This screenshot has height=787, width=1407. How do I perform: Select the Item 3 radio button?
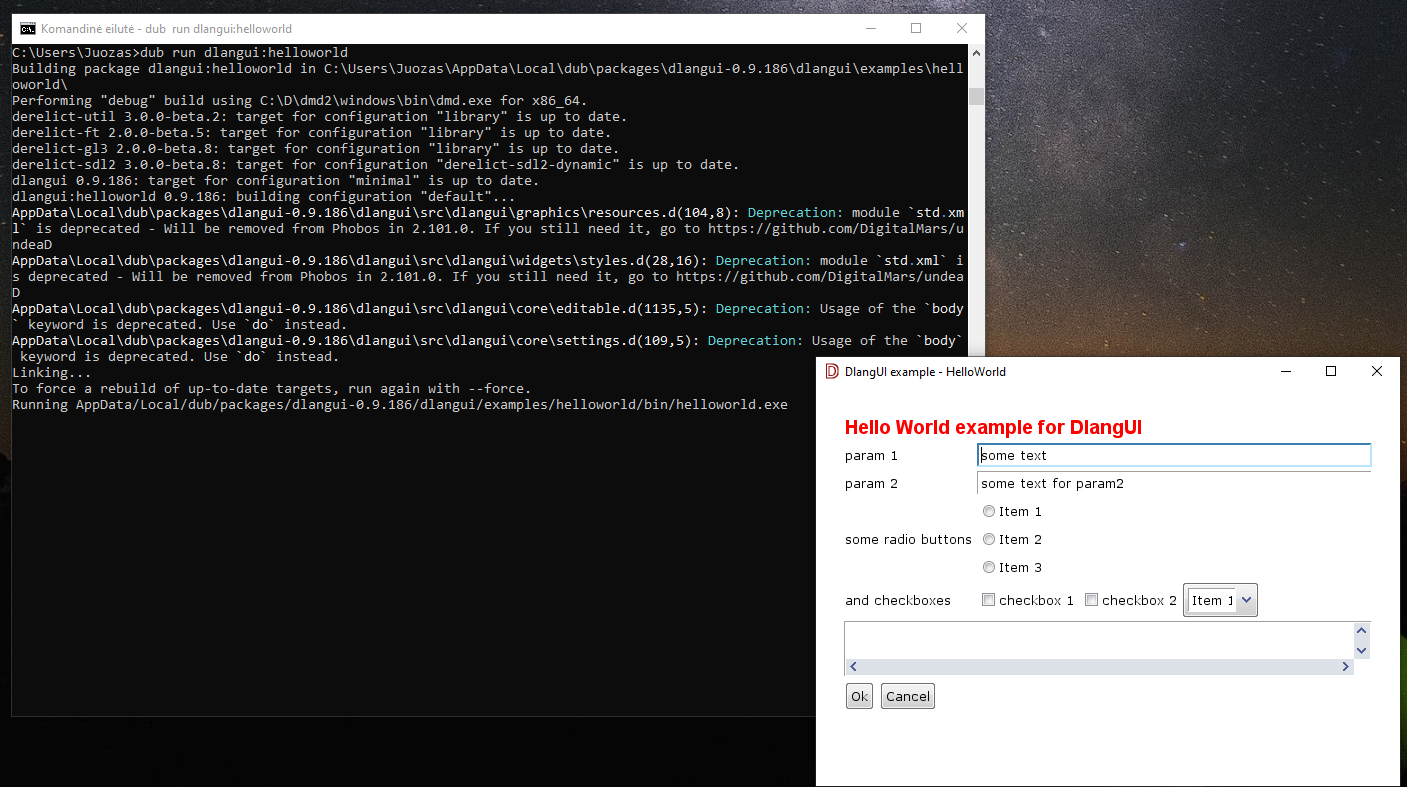coord(988,567)
